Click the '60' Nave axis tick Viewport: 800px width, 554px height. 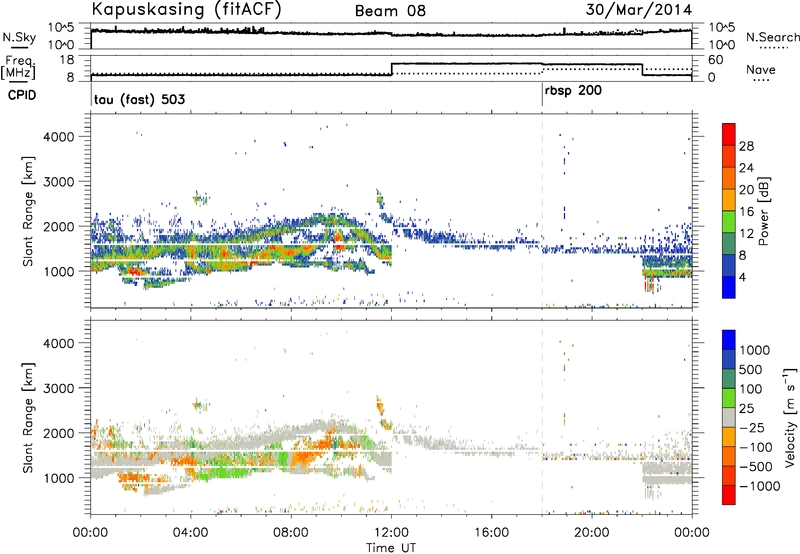tap(716, 60)
